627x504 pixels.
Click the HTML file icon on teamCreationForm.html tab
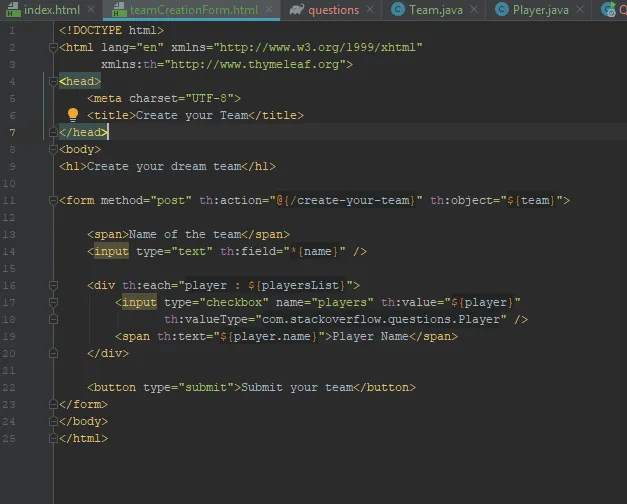[x=119, y=10]
